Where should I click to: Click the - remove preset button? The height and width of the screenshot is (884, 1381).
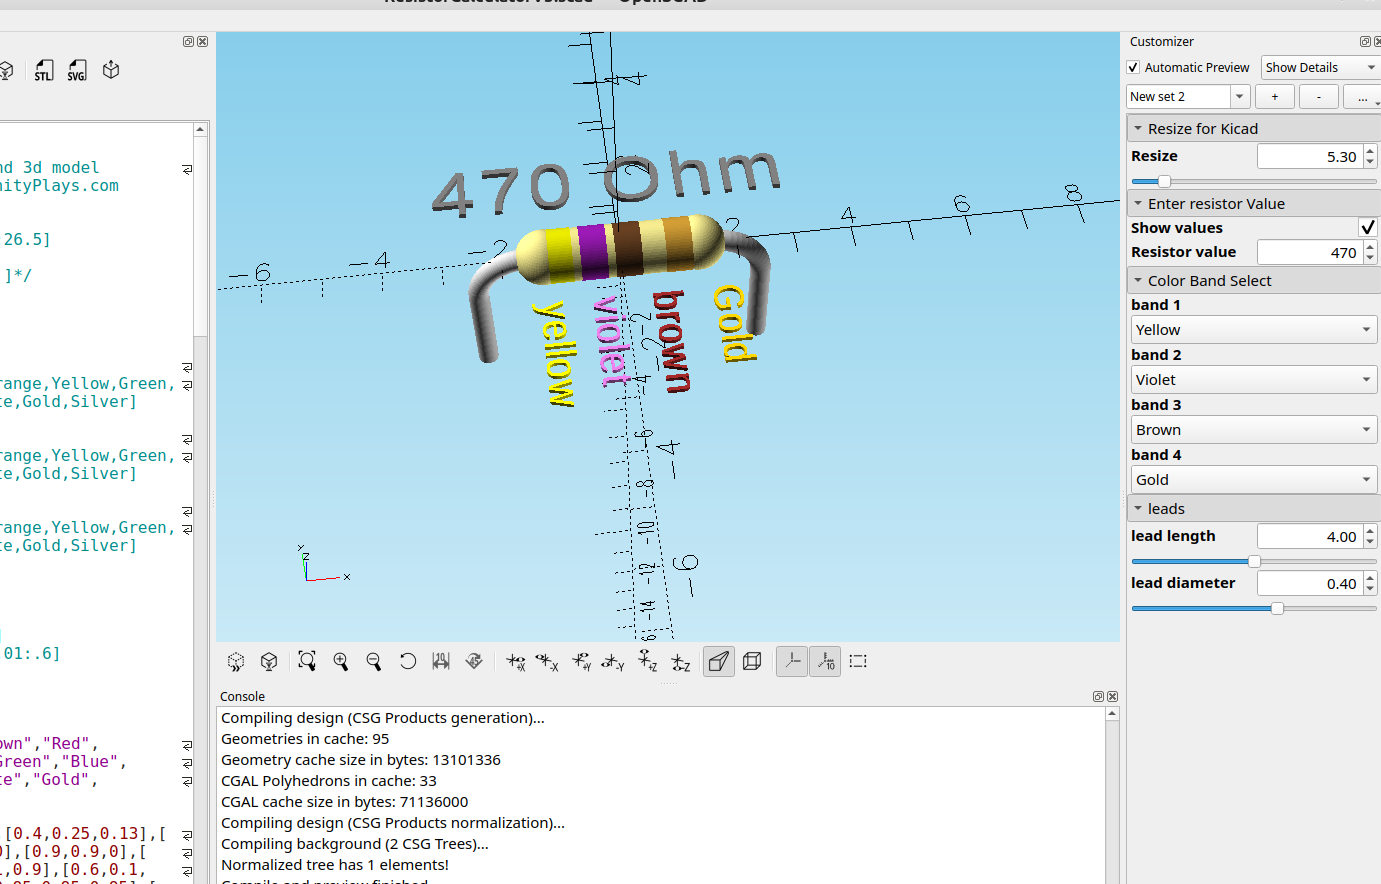point(1319,97)
